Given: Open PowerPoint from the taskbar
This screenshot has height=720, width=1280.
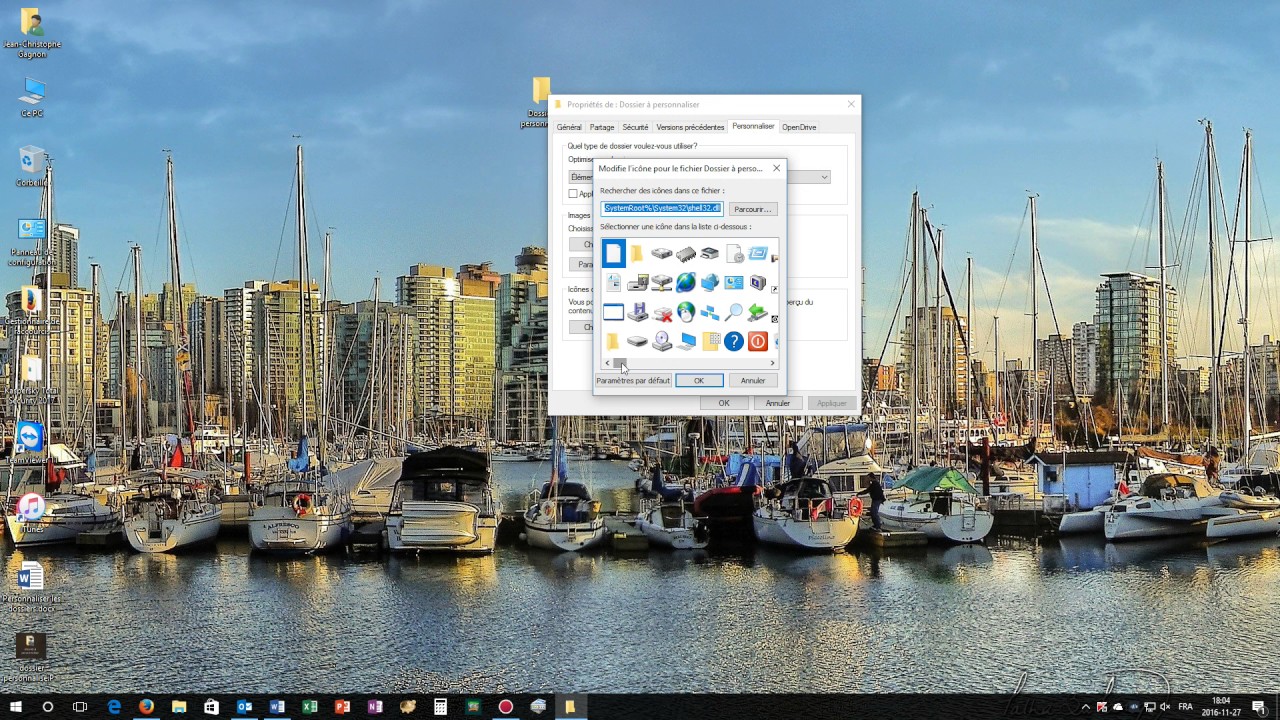Looking at the screenshot, I should tap(342, 707).
